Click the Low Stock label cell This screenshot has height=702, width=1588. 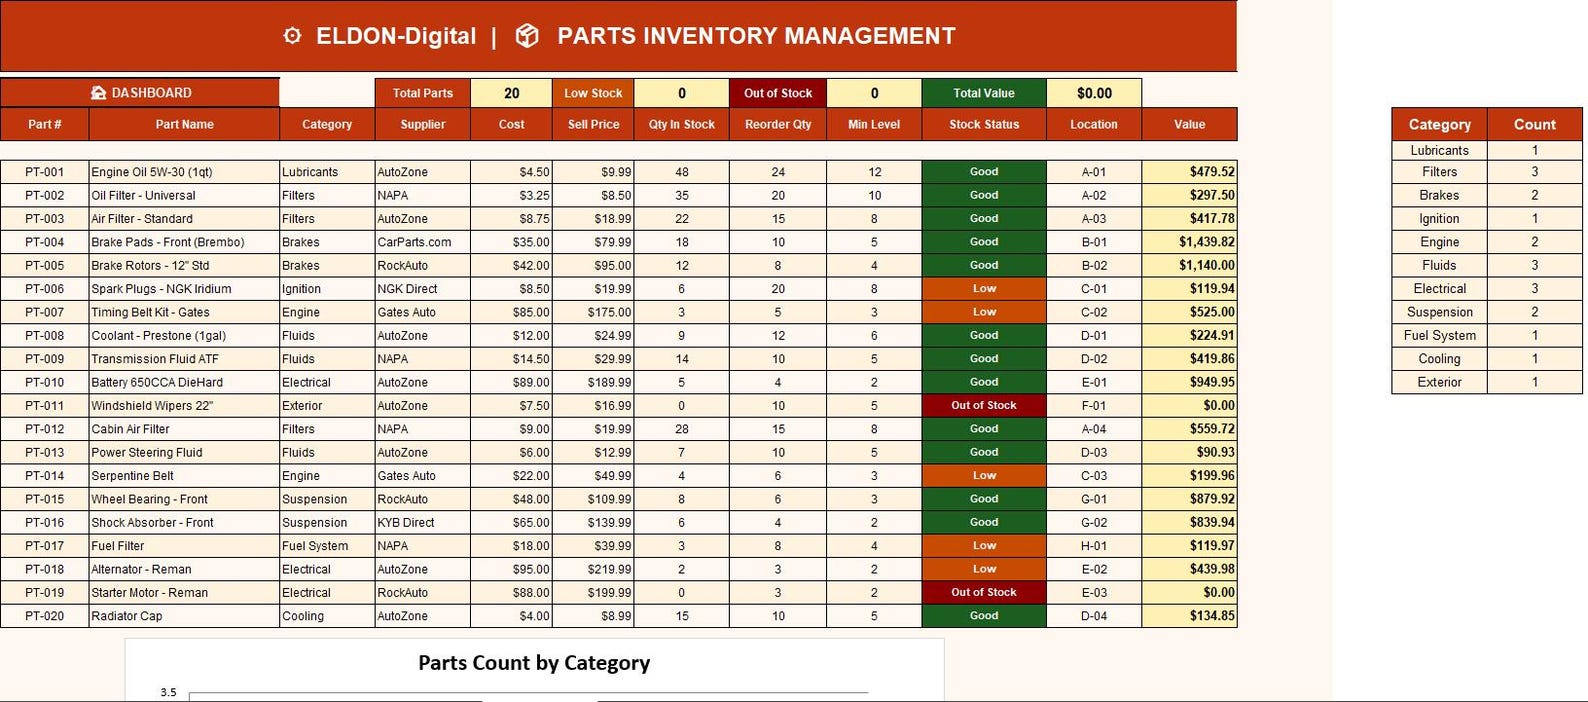(x=593, y=93)
